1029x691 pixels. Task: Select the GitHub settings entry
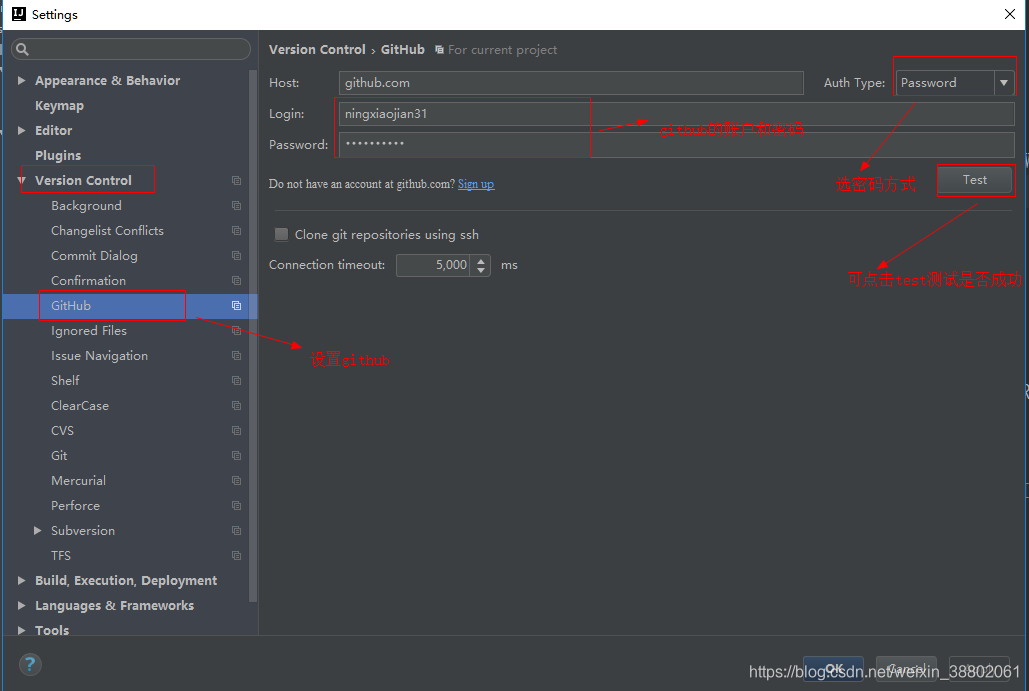[71, 306]
